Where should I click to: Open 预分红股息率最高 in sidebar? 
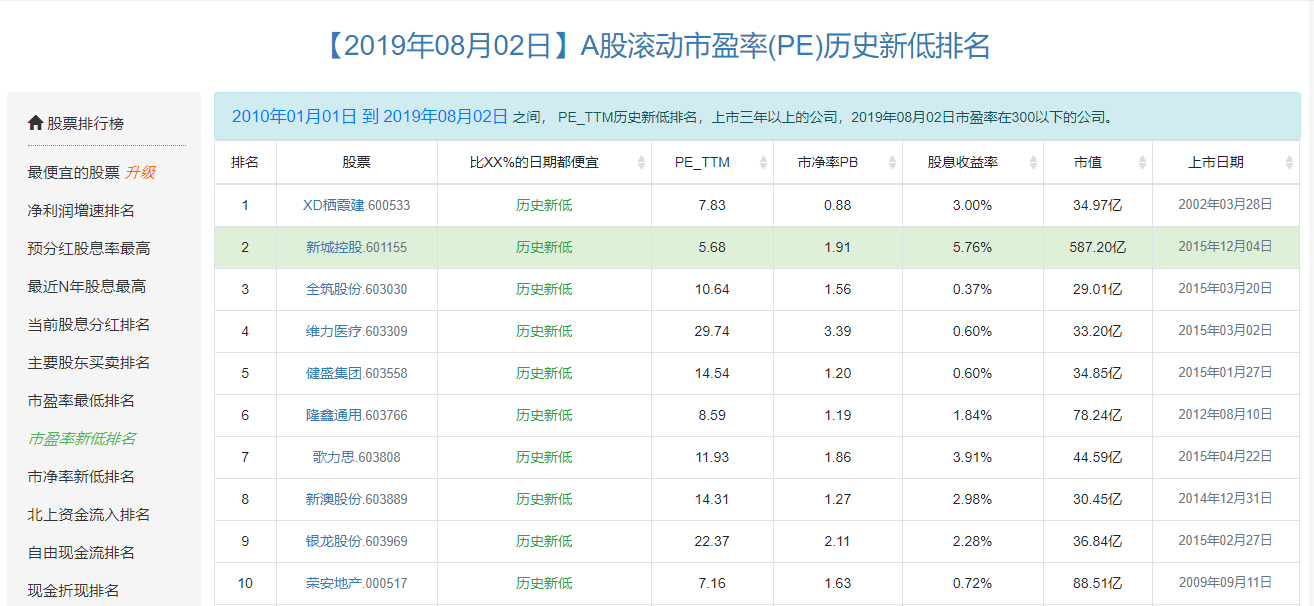pyautogui.click(x=89, y=248)
